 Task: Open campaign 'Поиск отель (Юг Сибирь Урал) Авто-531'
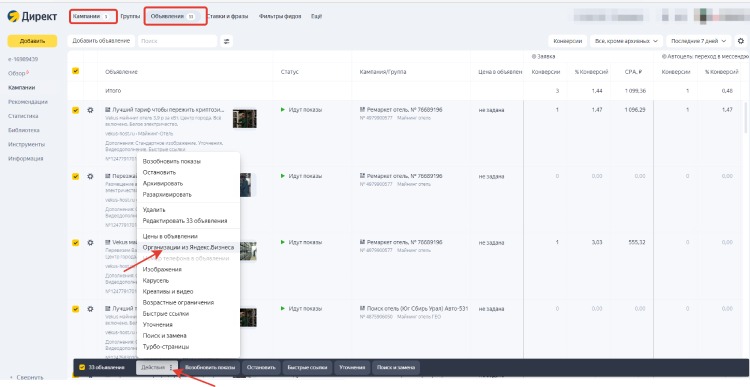(417, 309)
